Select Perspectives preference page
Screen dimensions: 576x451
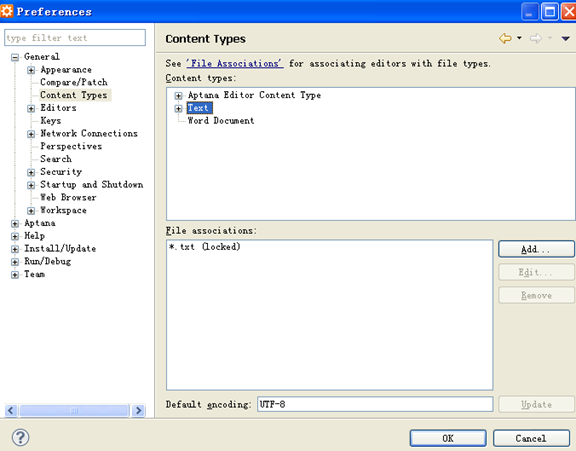click(x=71, y=146)
